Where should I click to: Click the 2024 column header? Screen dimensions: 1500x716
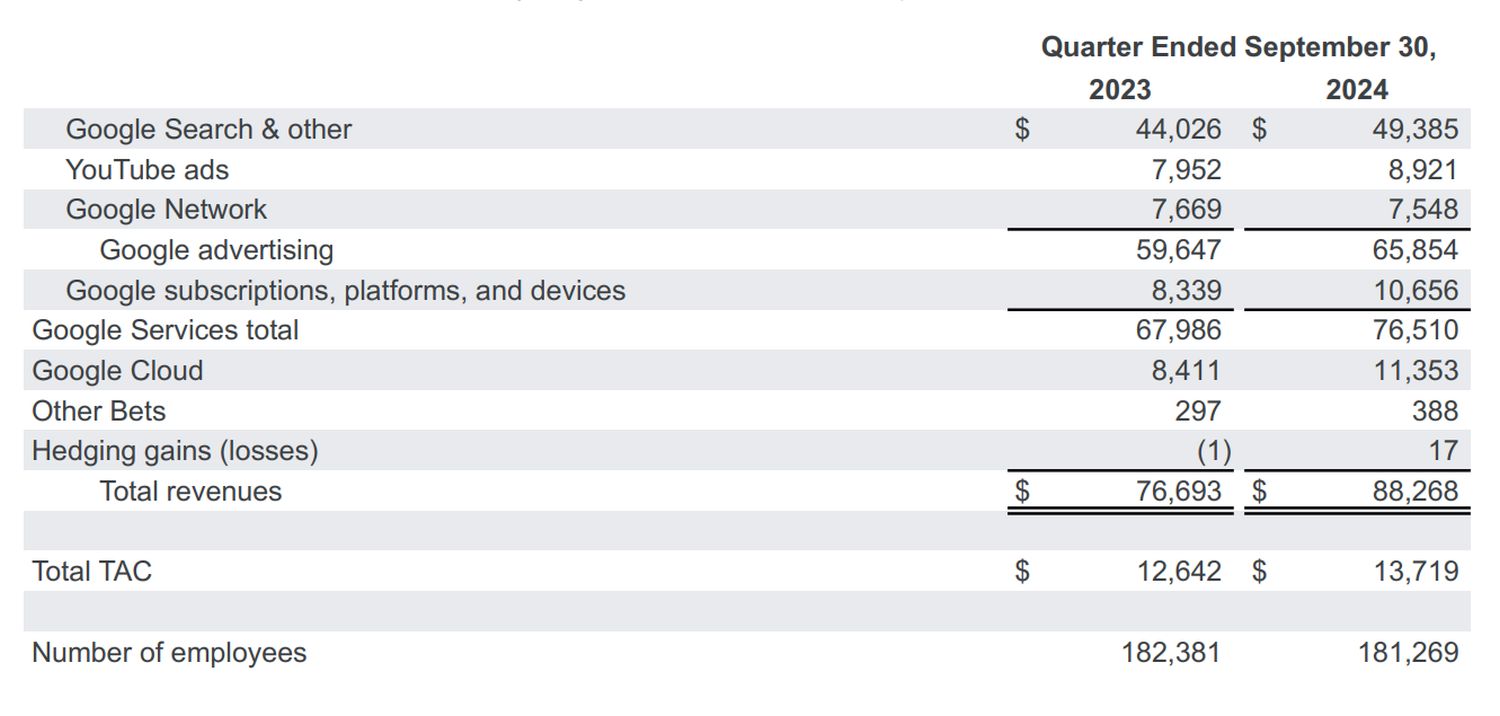click(x=1357, y=90)
